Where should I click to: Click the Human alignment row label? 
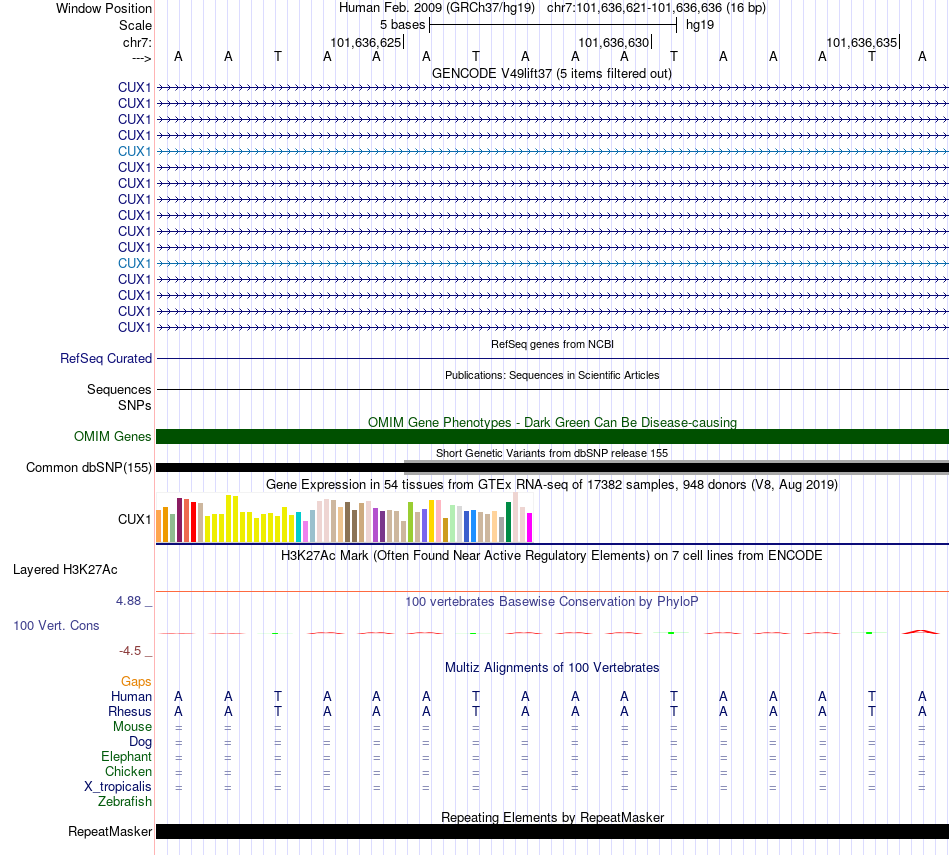click(131, 696)
